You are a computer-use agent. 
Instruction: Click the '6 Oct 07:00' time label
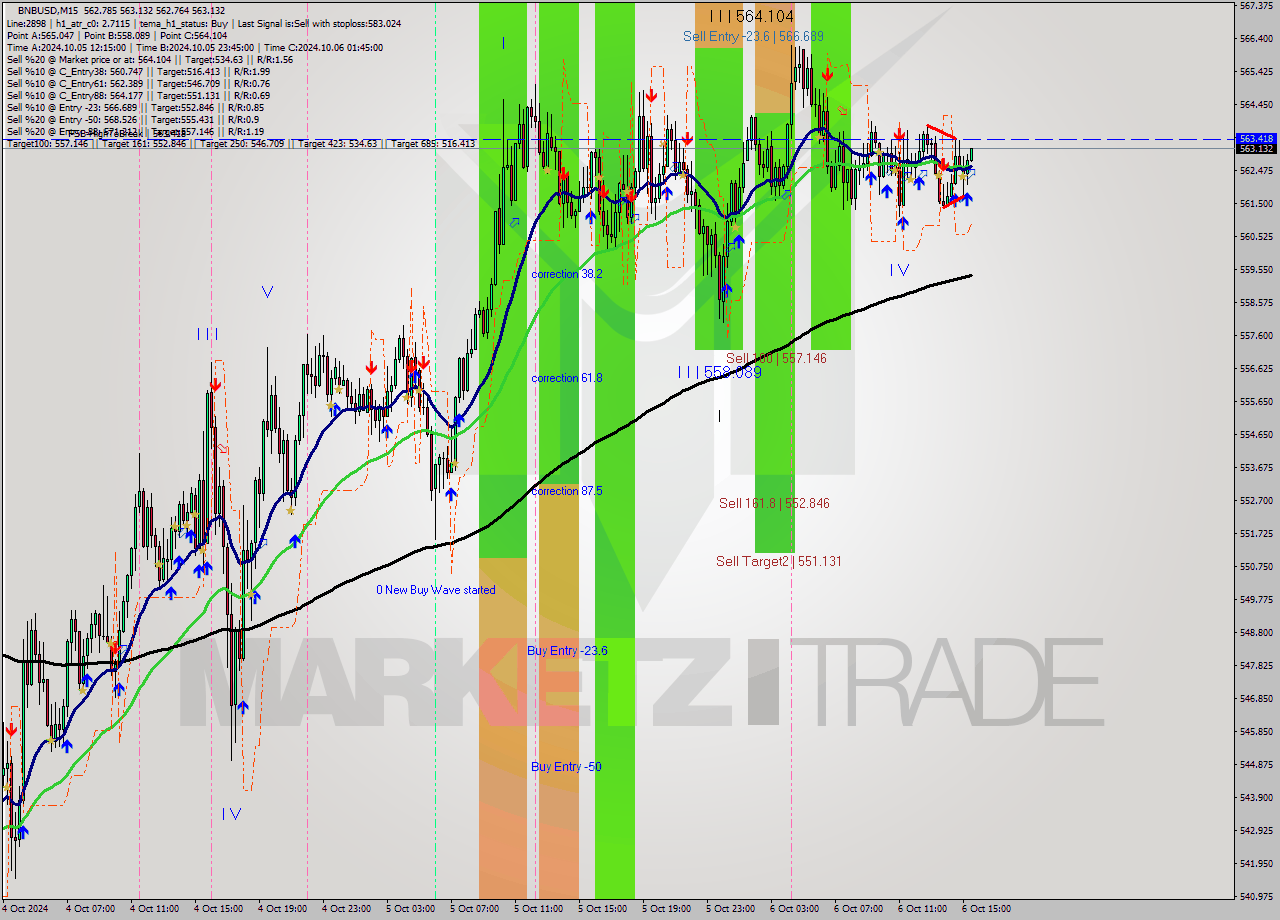858,909
